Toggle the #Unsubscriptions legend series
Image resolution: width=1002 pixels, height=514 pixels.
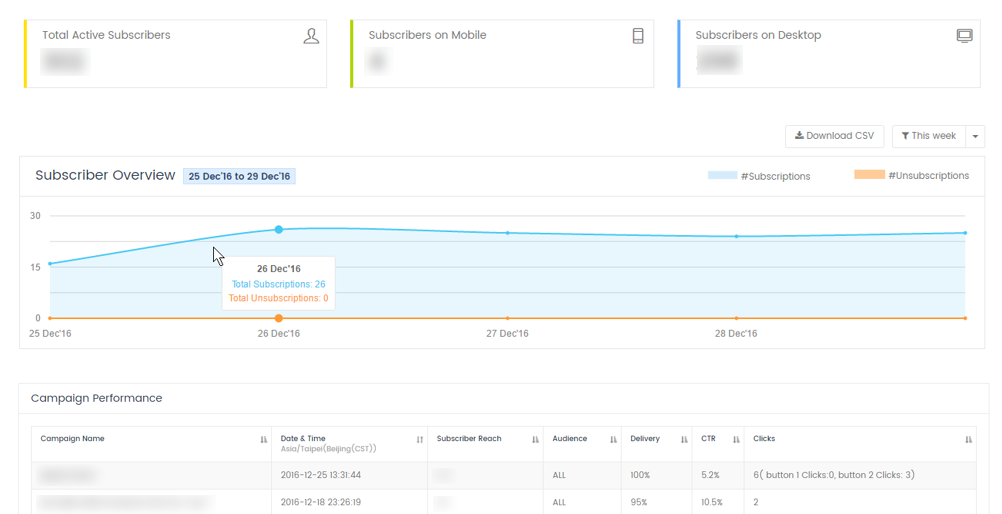tap(911, 176)
